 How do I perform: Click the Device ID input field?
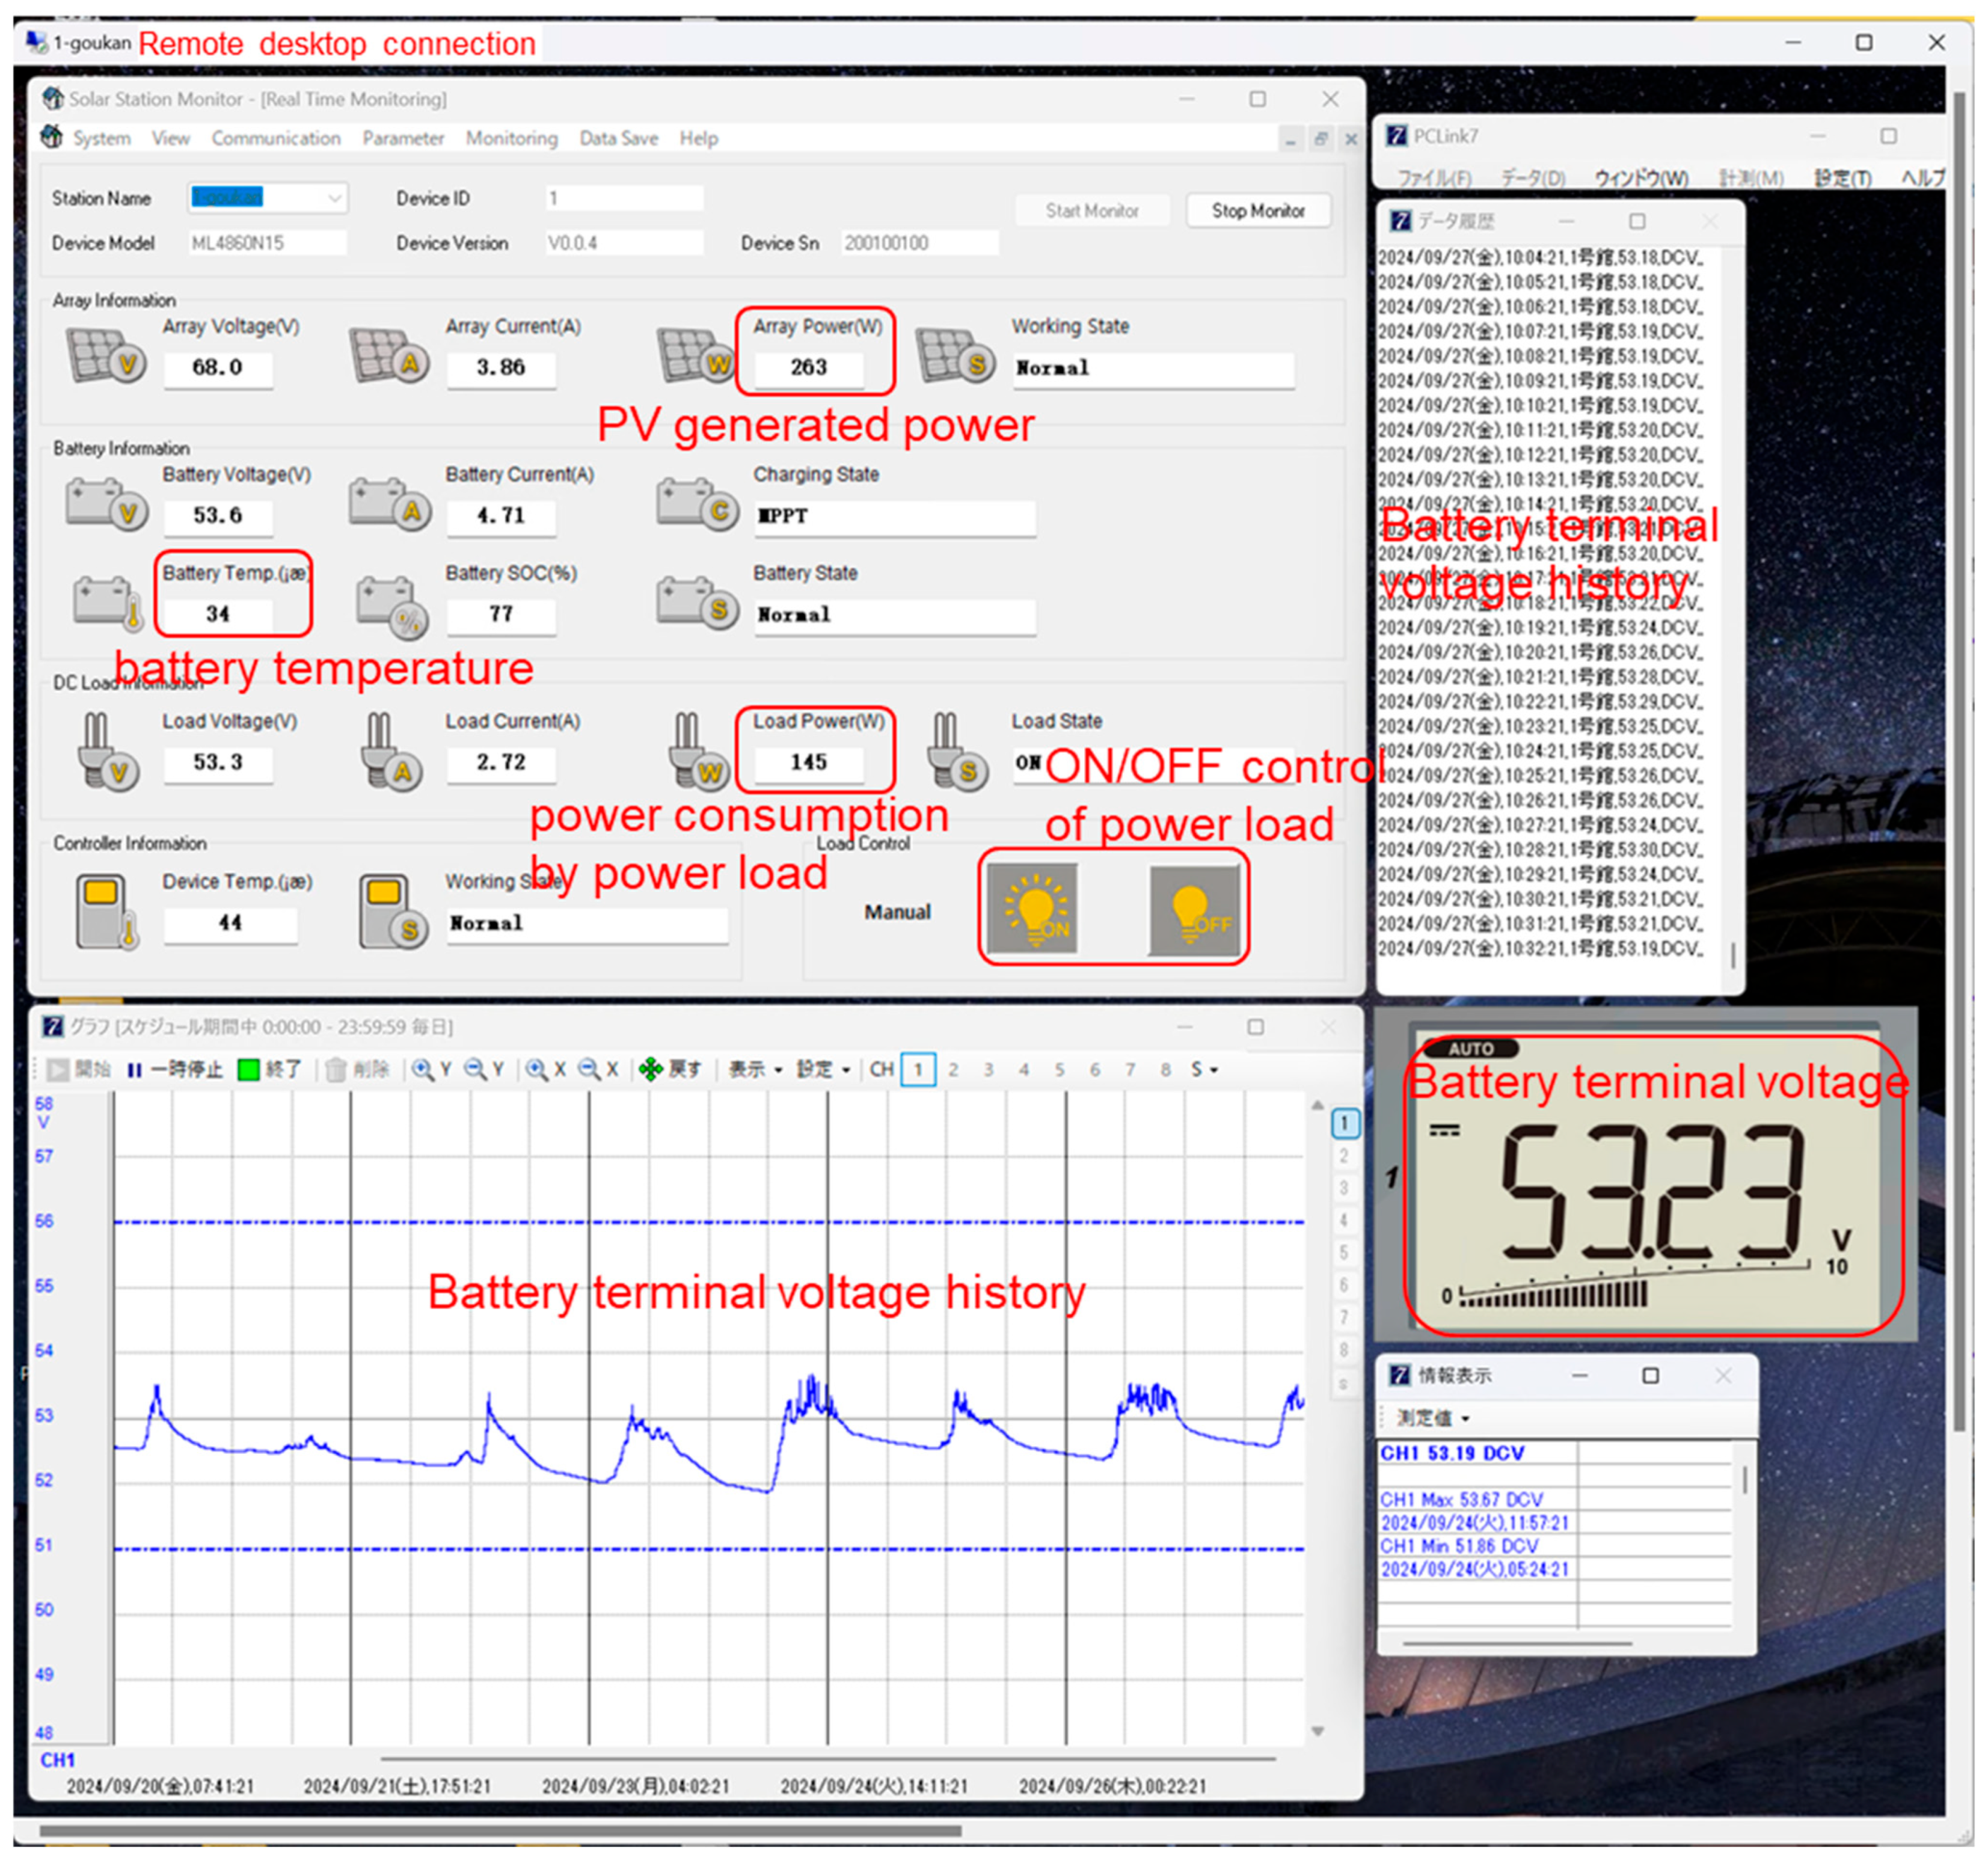(624, 198)
